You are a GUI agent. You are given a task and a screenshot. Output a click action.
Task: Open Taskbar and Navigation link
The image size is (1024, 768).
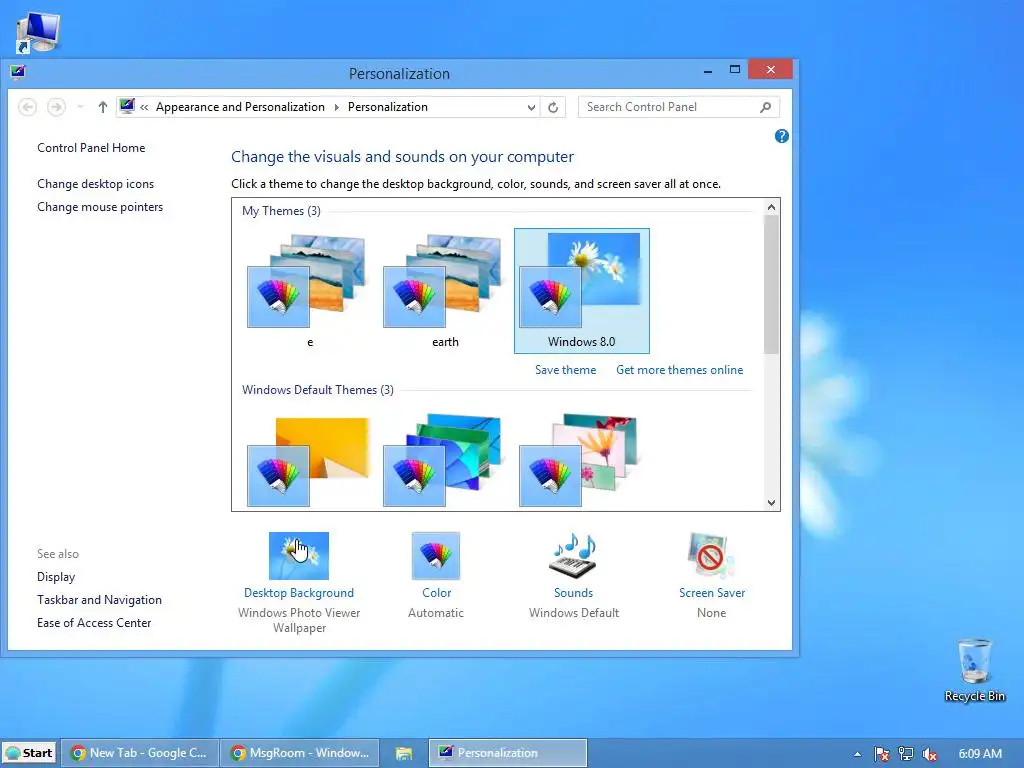(x=99, y=600)
